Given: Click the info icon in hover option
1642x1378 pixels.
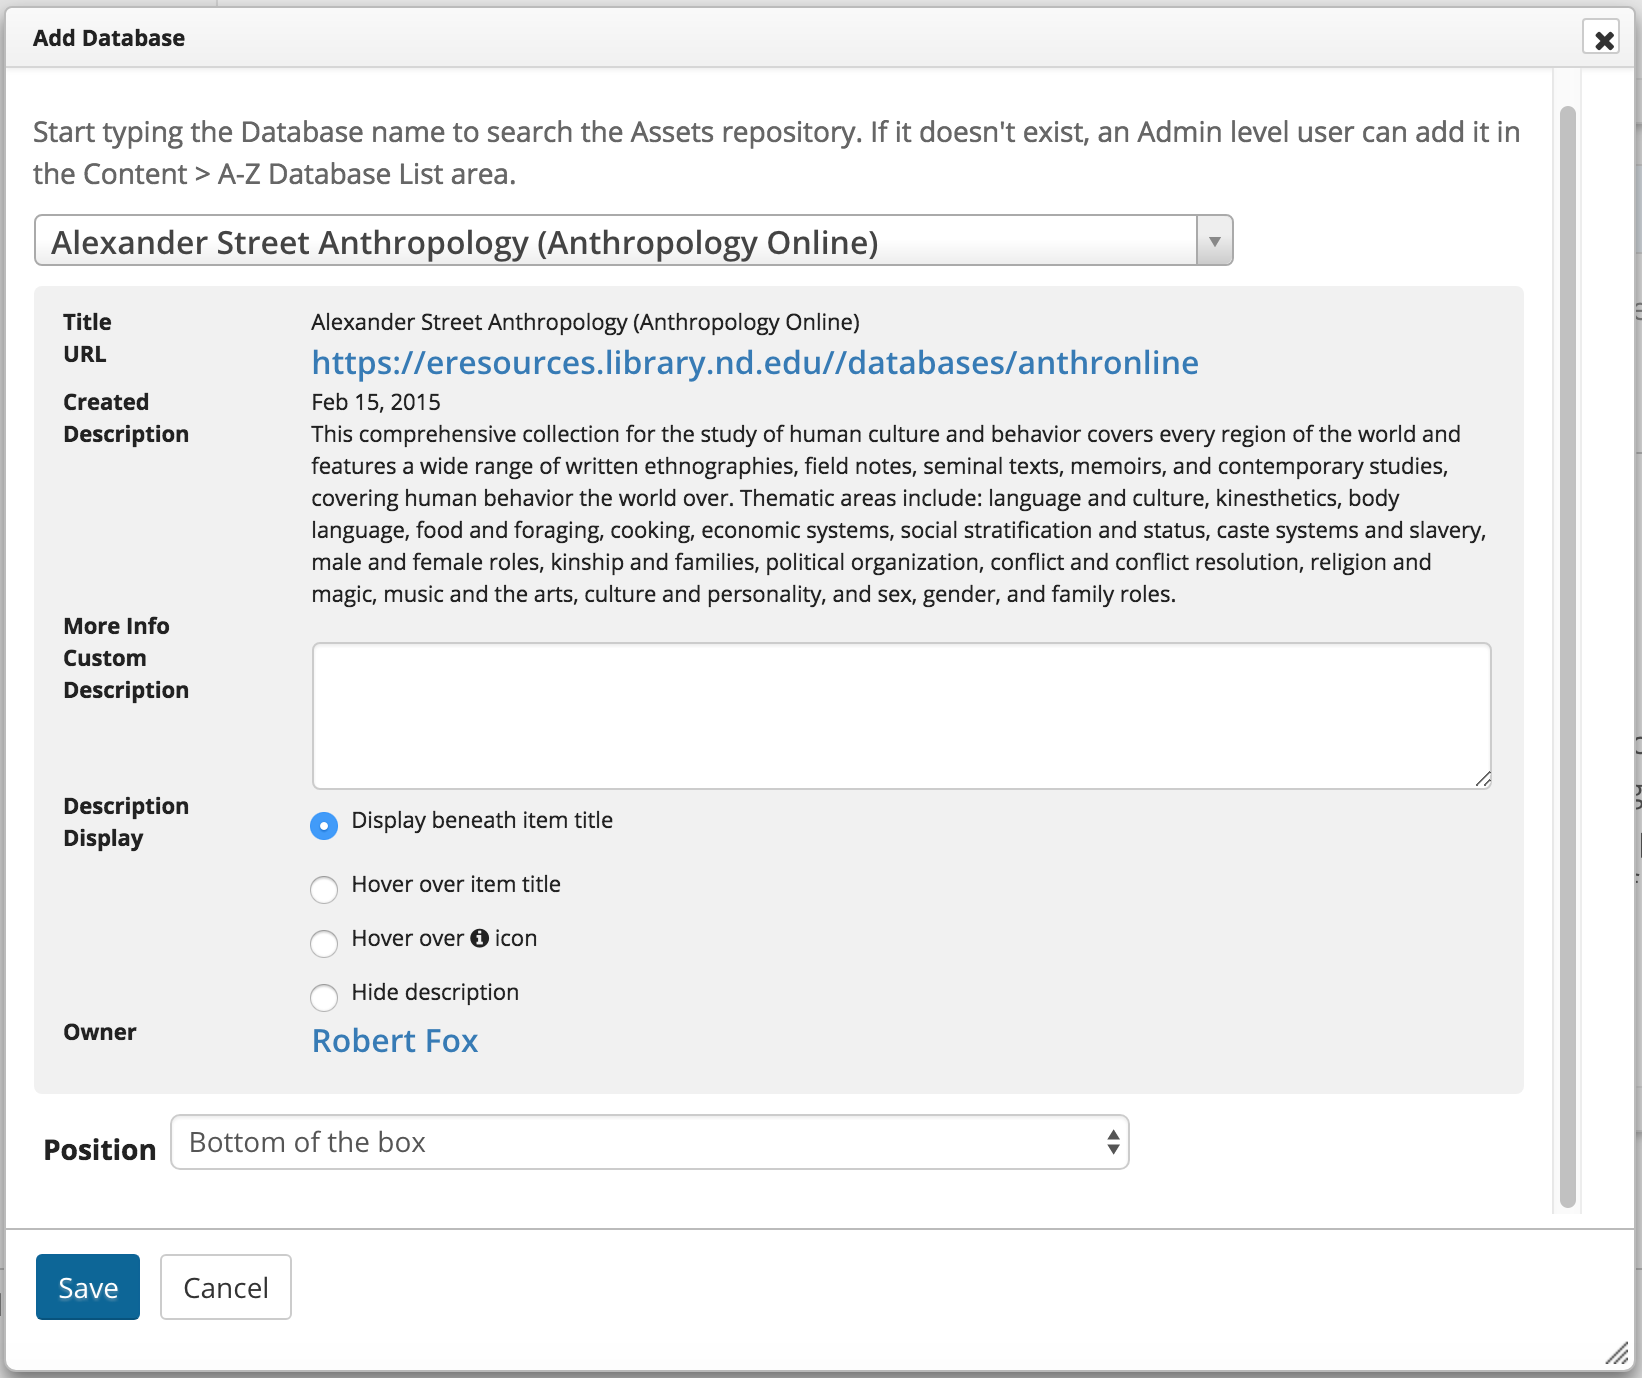Looking at the screenshot, I should (480, 938).
